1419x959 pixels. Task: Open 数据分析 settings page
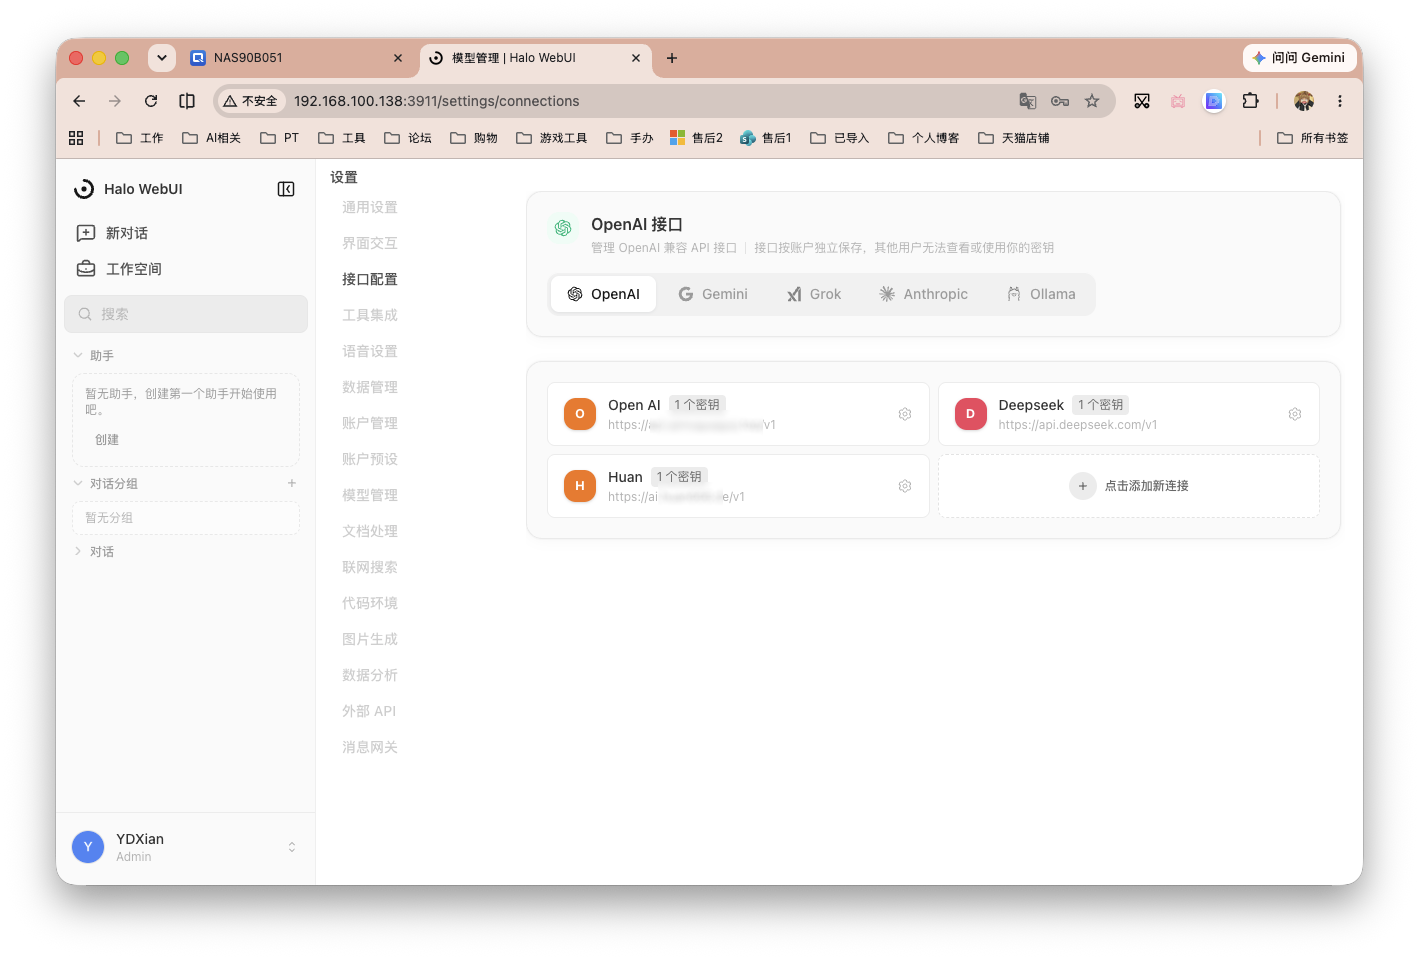370,675
